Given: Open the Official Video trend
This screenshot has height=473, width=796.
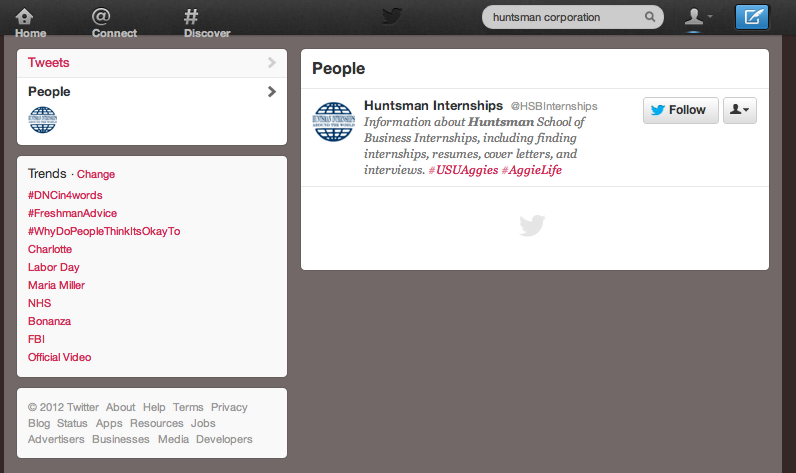Looking at the screenshot, I should coord(59,357).
